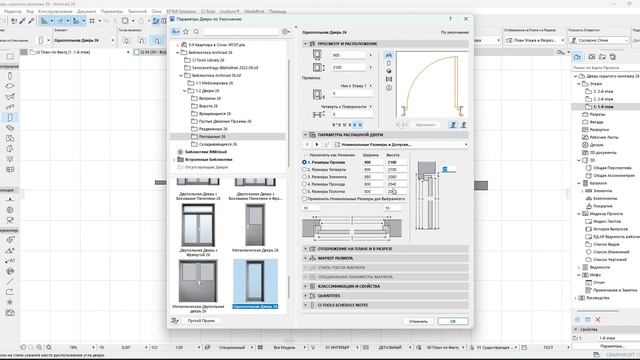
Task: Toggle the second door flip orientation icon
Action: point(463,125)
